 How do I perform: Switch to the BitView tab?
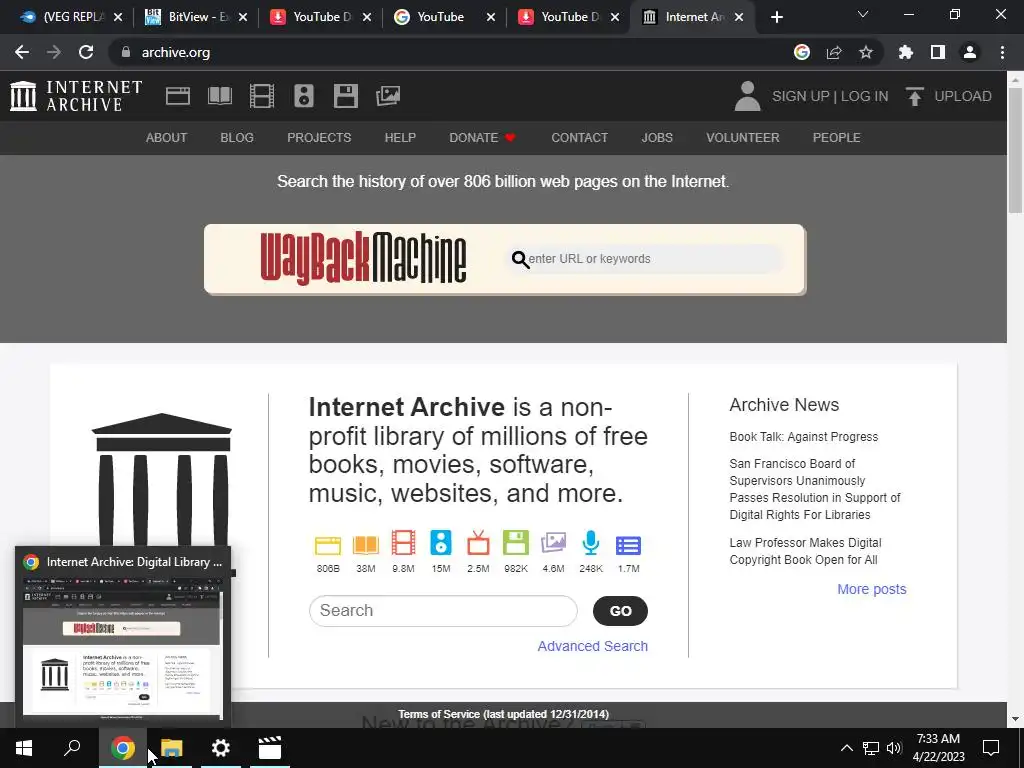tap(196, 17)
